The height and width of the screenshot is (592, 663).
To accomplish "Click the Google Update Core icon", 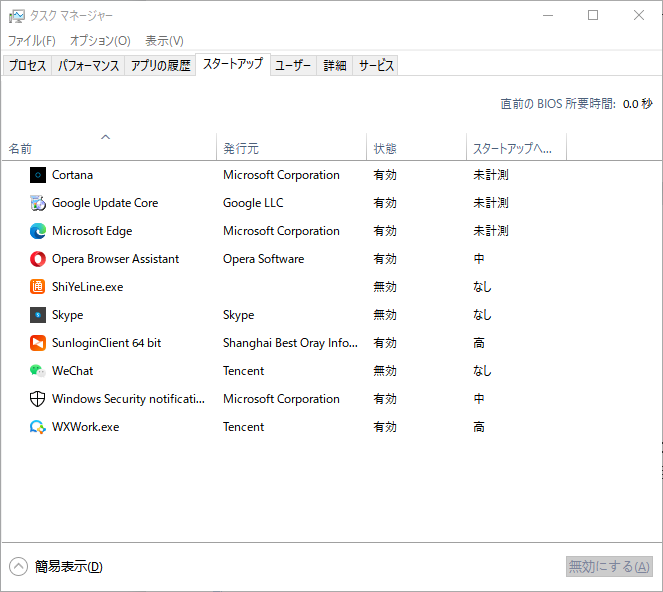I will pyautogui.click(x=38, y=203).
